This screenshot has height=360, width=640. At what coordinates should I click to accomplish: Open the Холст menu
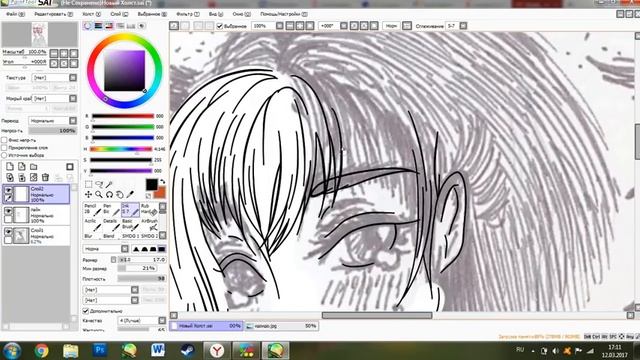point(91,14)
